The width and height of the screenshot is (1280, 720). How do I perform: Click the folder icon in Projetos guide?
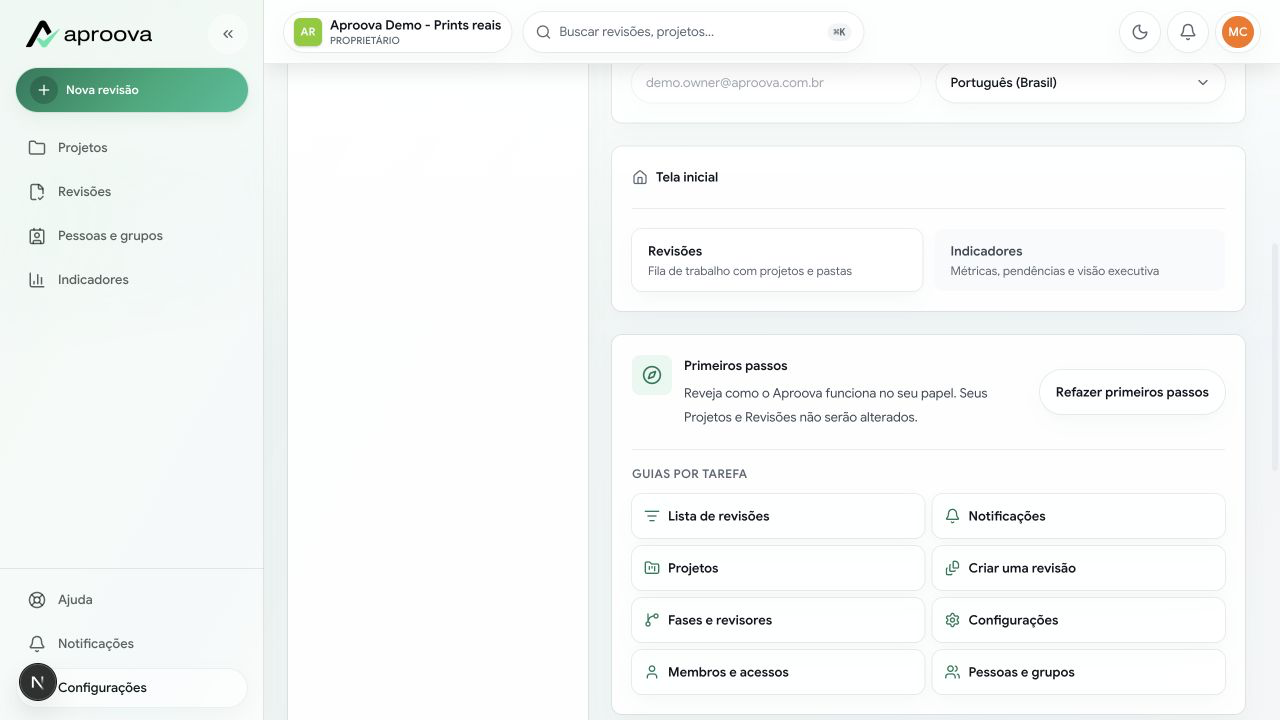point(652,568)
